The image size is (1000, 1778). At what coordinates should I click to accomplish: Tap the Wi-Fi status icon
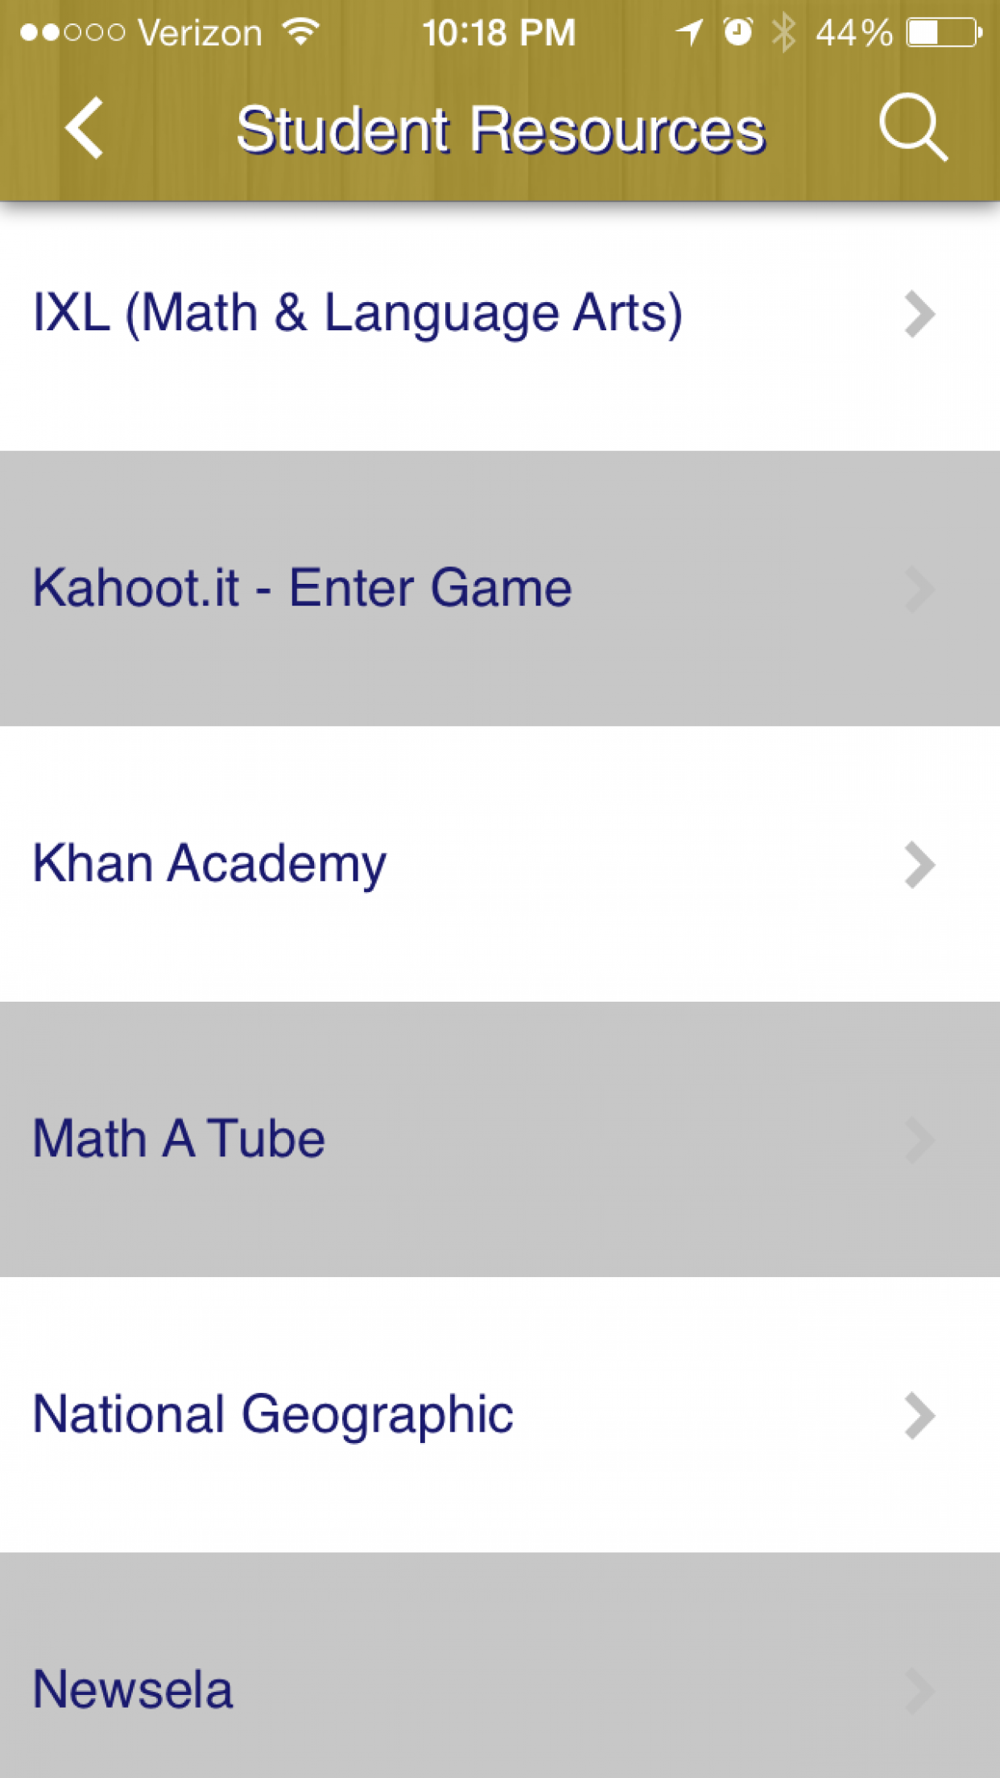tap(301, 33)
